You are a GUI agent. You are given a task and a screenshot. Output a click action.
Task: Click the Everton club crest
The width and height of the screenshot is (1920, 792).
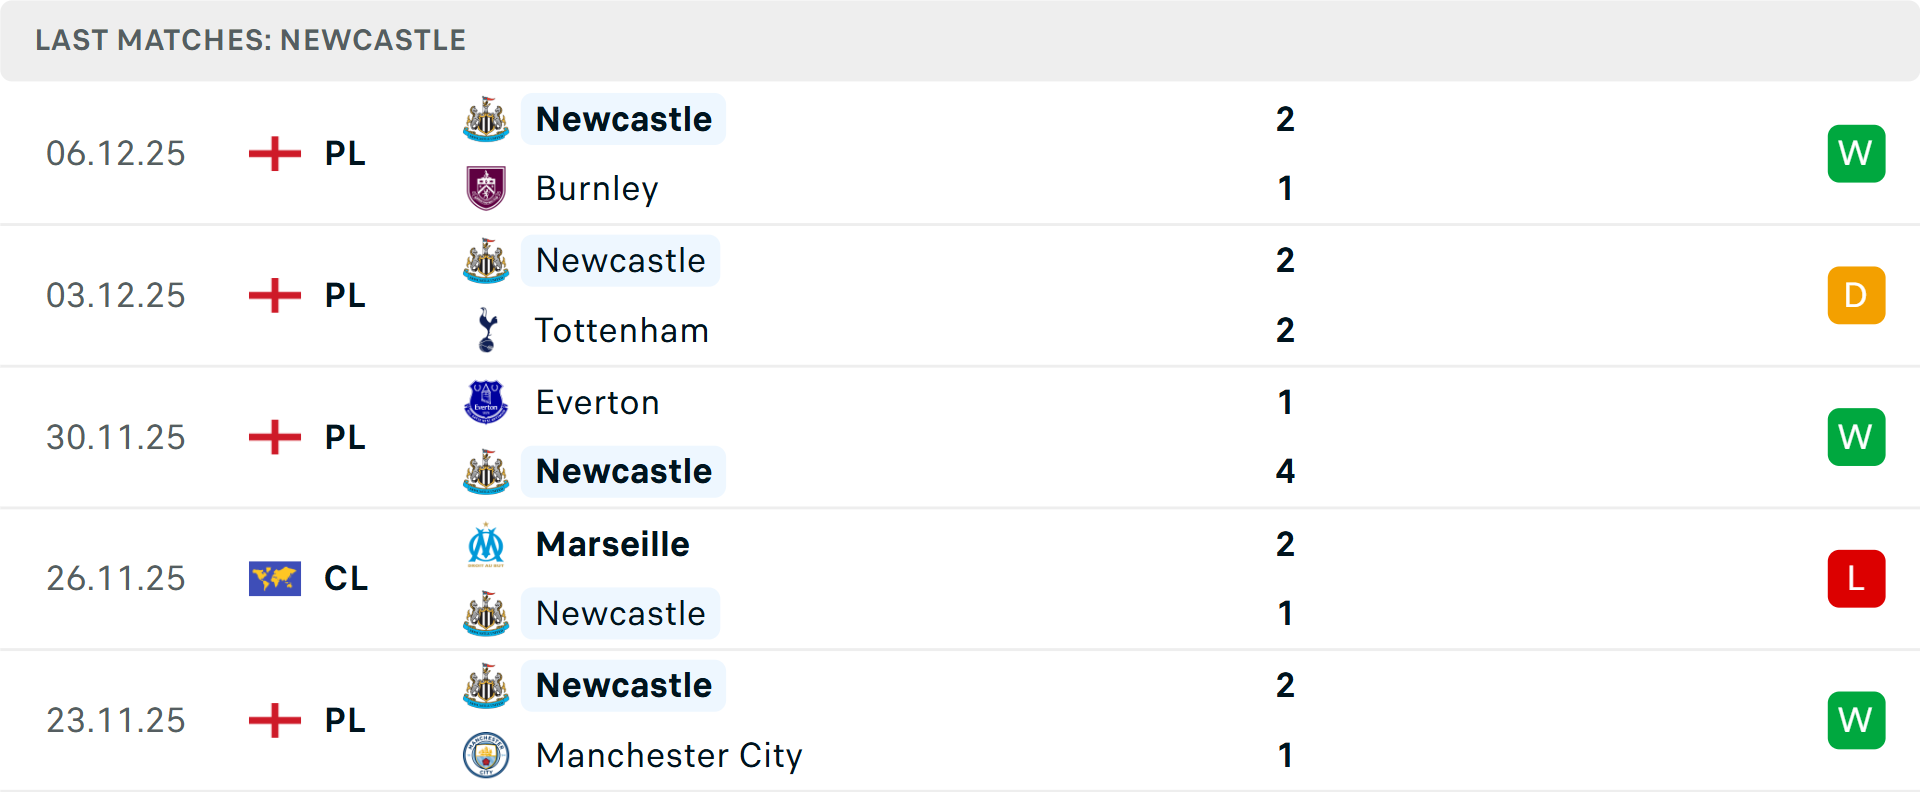click(x=486, y=402)
